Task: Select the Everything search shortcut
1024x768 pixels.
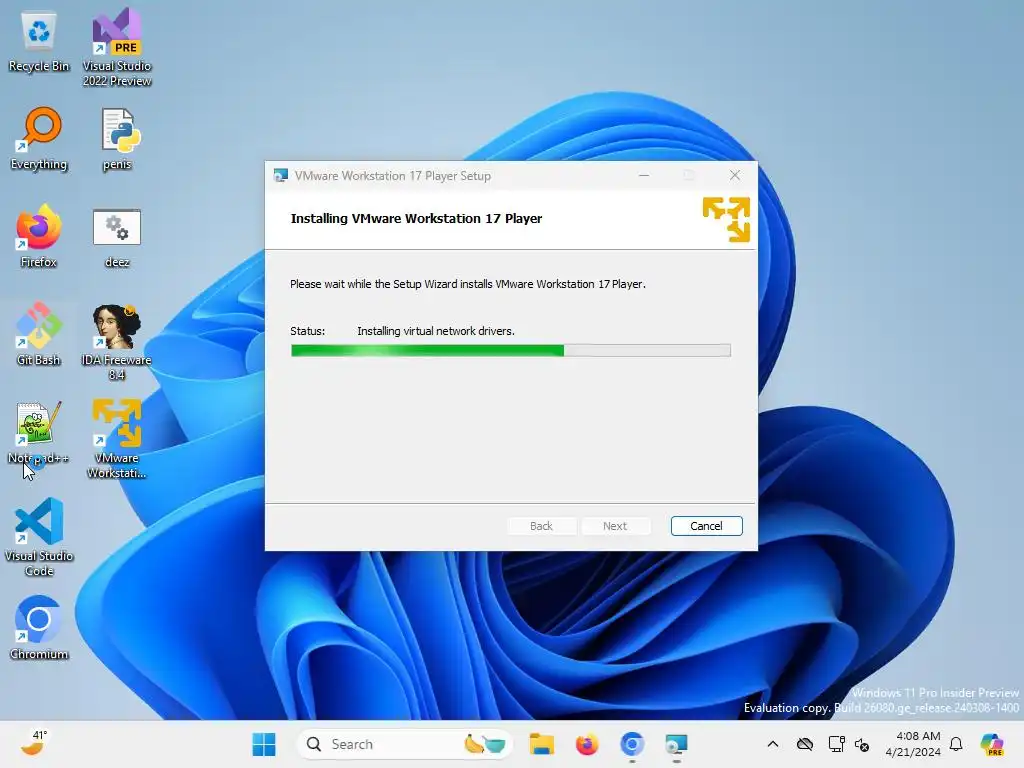Action: [x=39, y=138]
